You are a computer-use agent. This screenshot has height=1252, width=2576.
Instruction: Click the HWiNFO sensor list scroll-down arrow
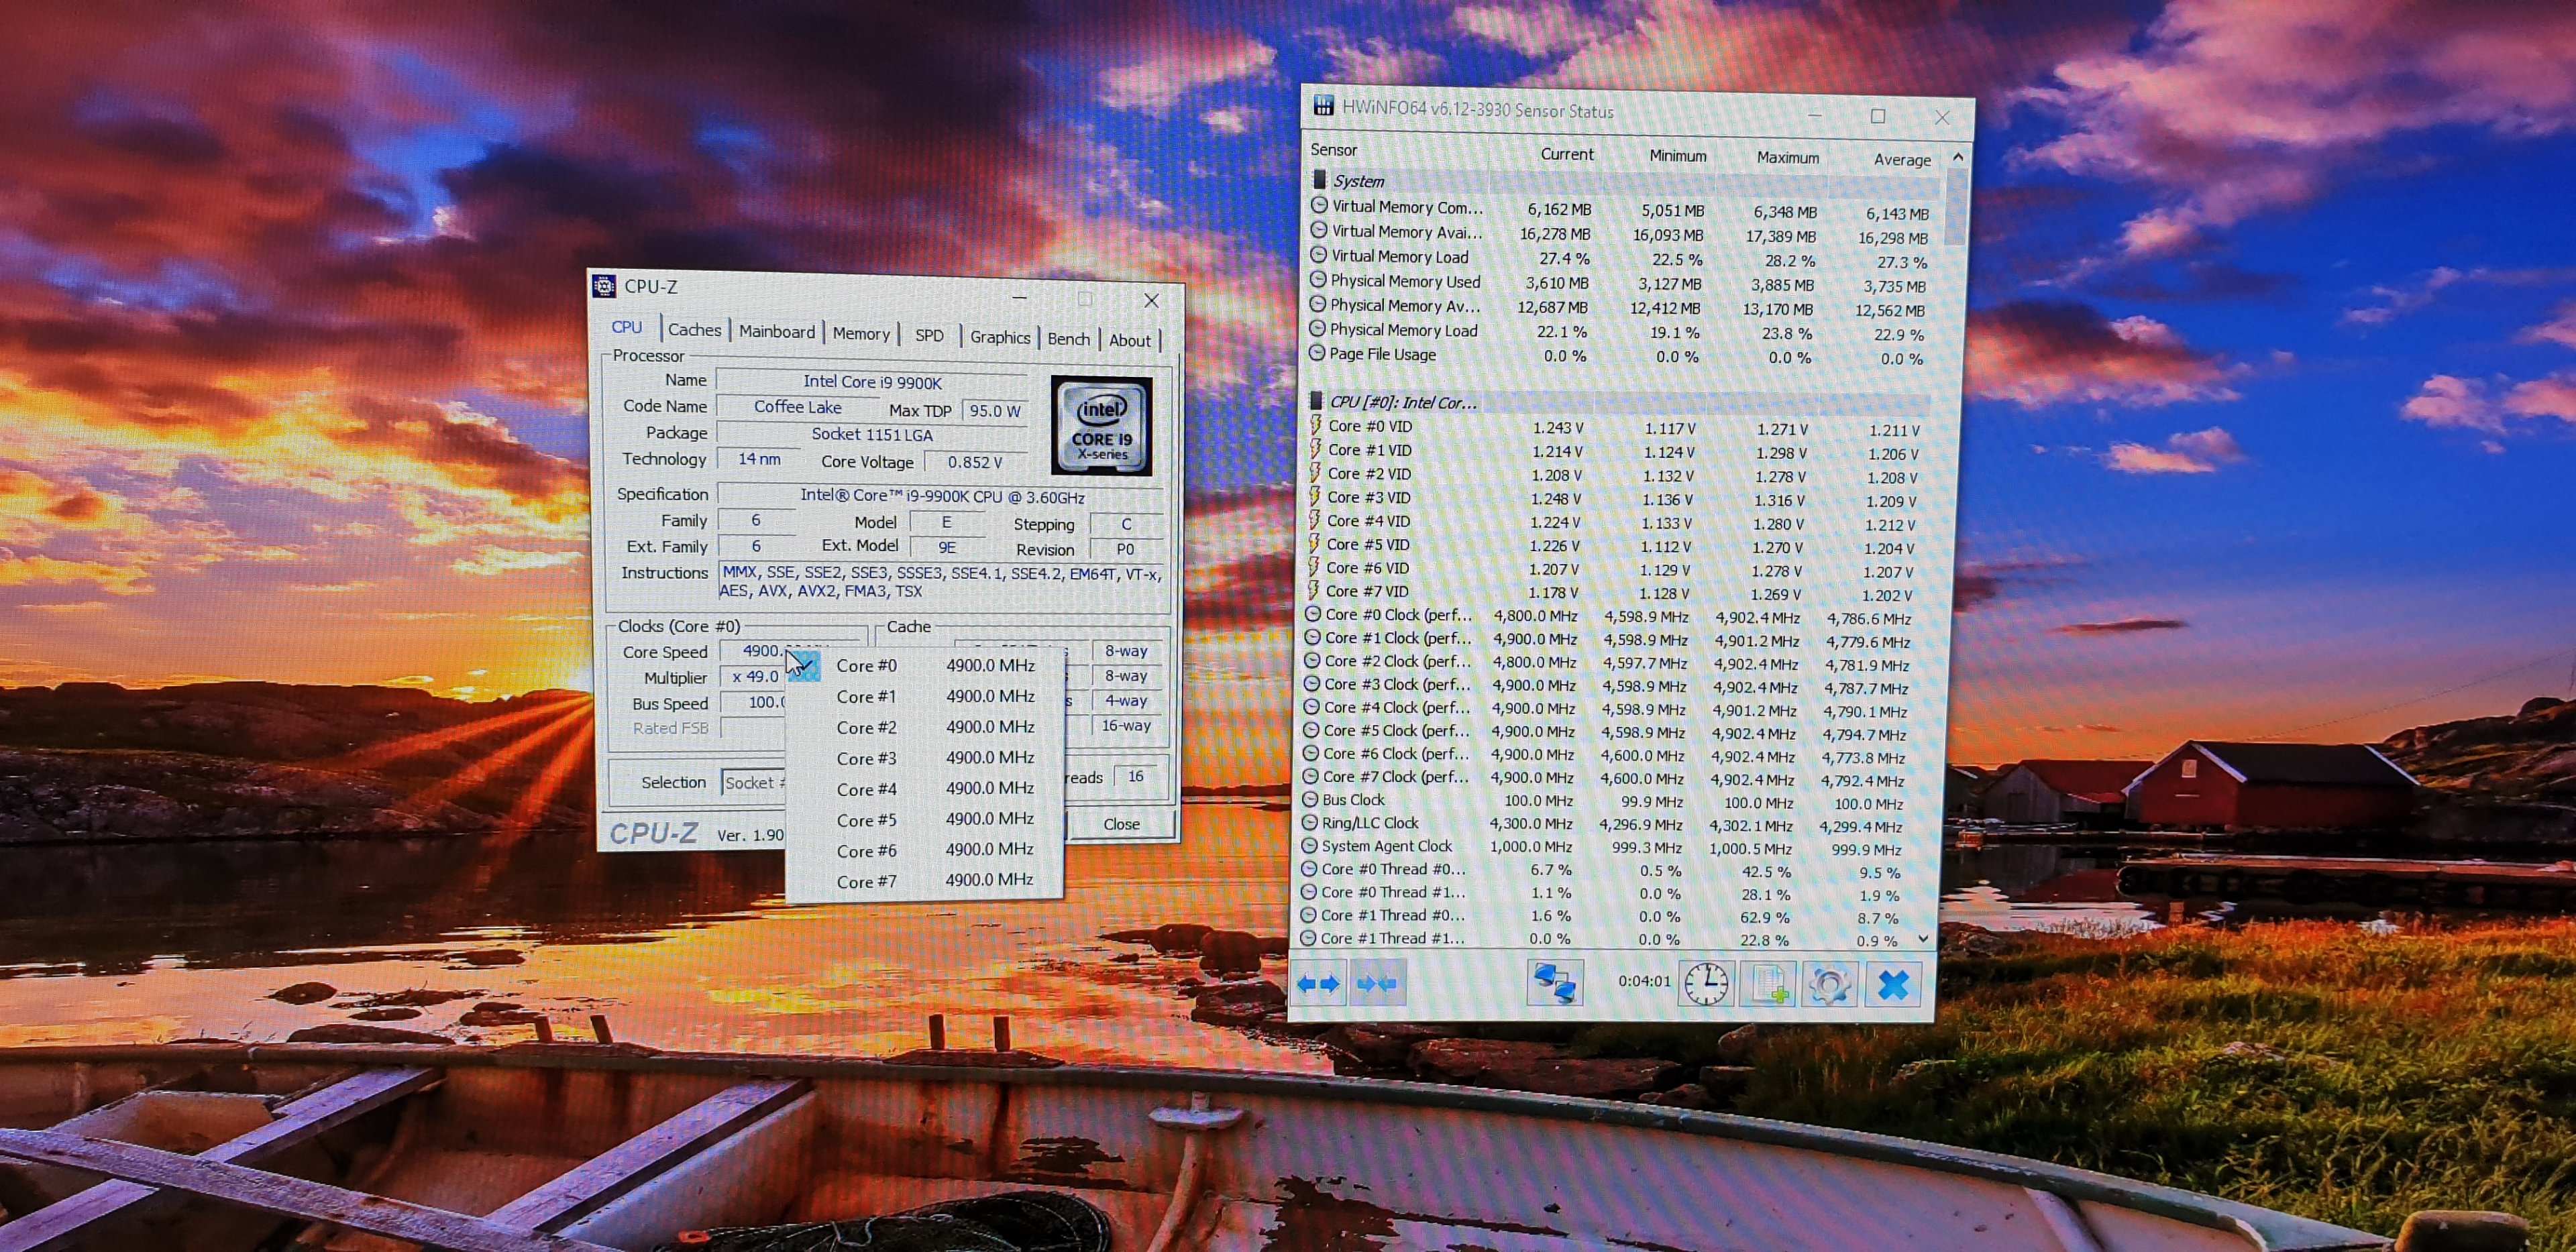tap(1923, 939)
